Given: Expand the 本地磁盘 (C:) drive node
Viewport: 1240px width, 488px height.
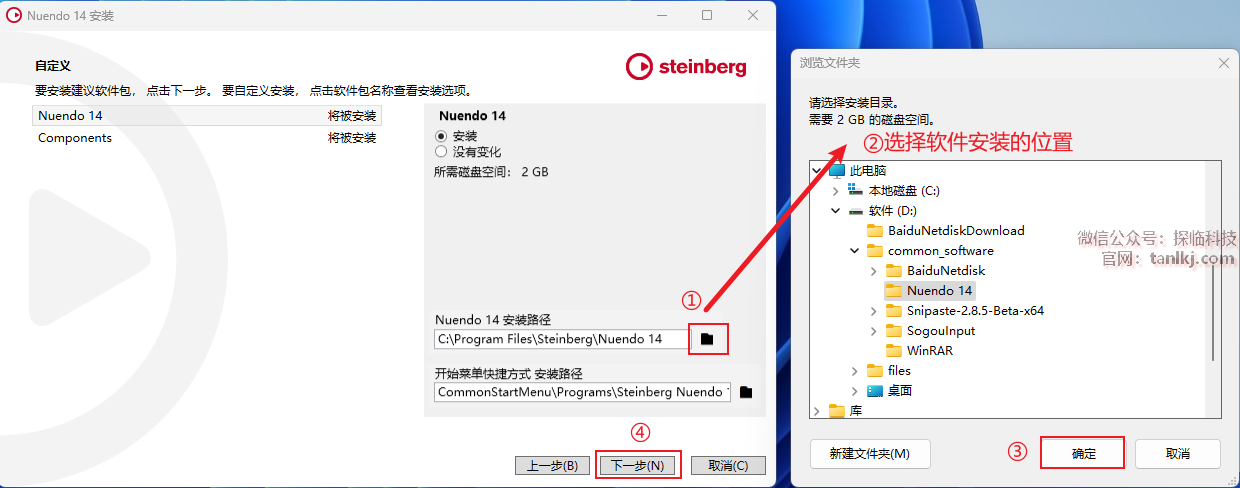Looking at the screenshot, I should 836,191.
